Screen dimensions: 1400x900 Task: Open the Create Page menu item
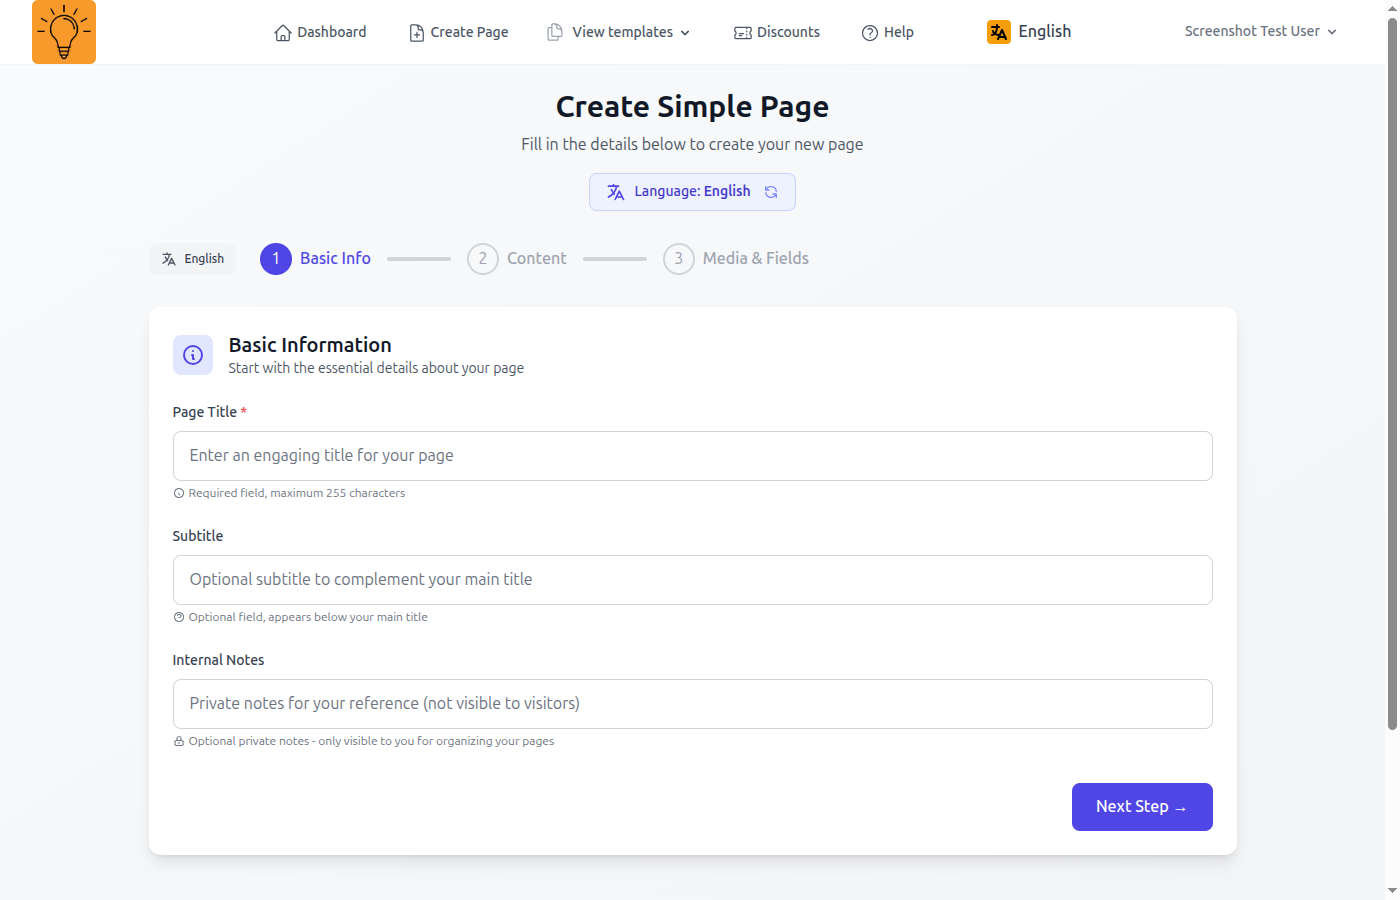pyautogui.click(x=459, y=32)
